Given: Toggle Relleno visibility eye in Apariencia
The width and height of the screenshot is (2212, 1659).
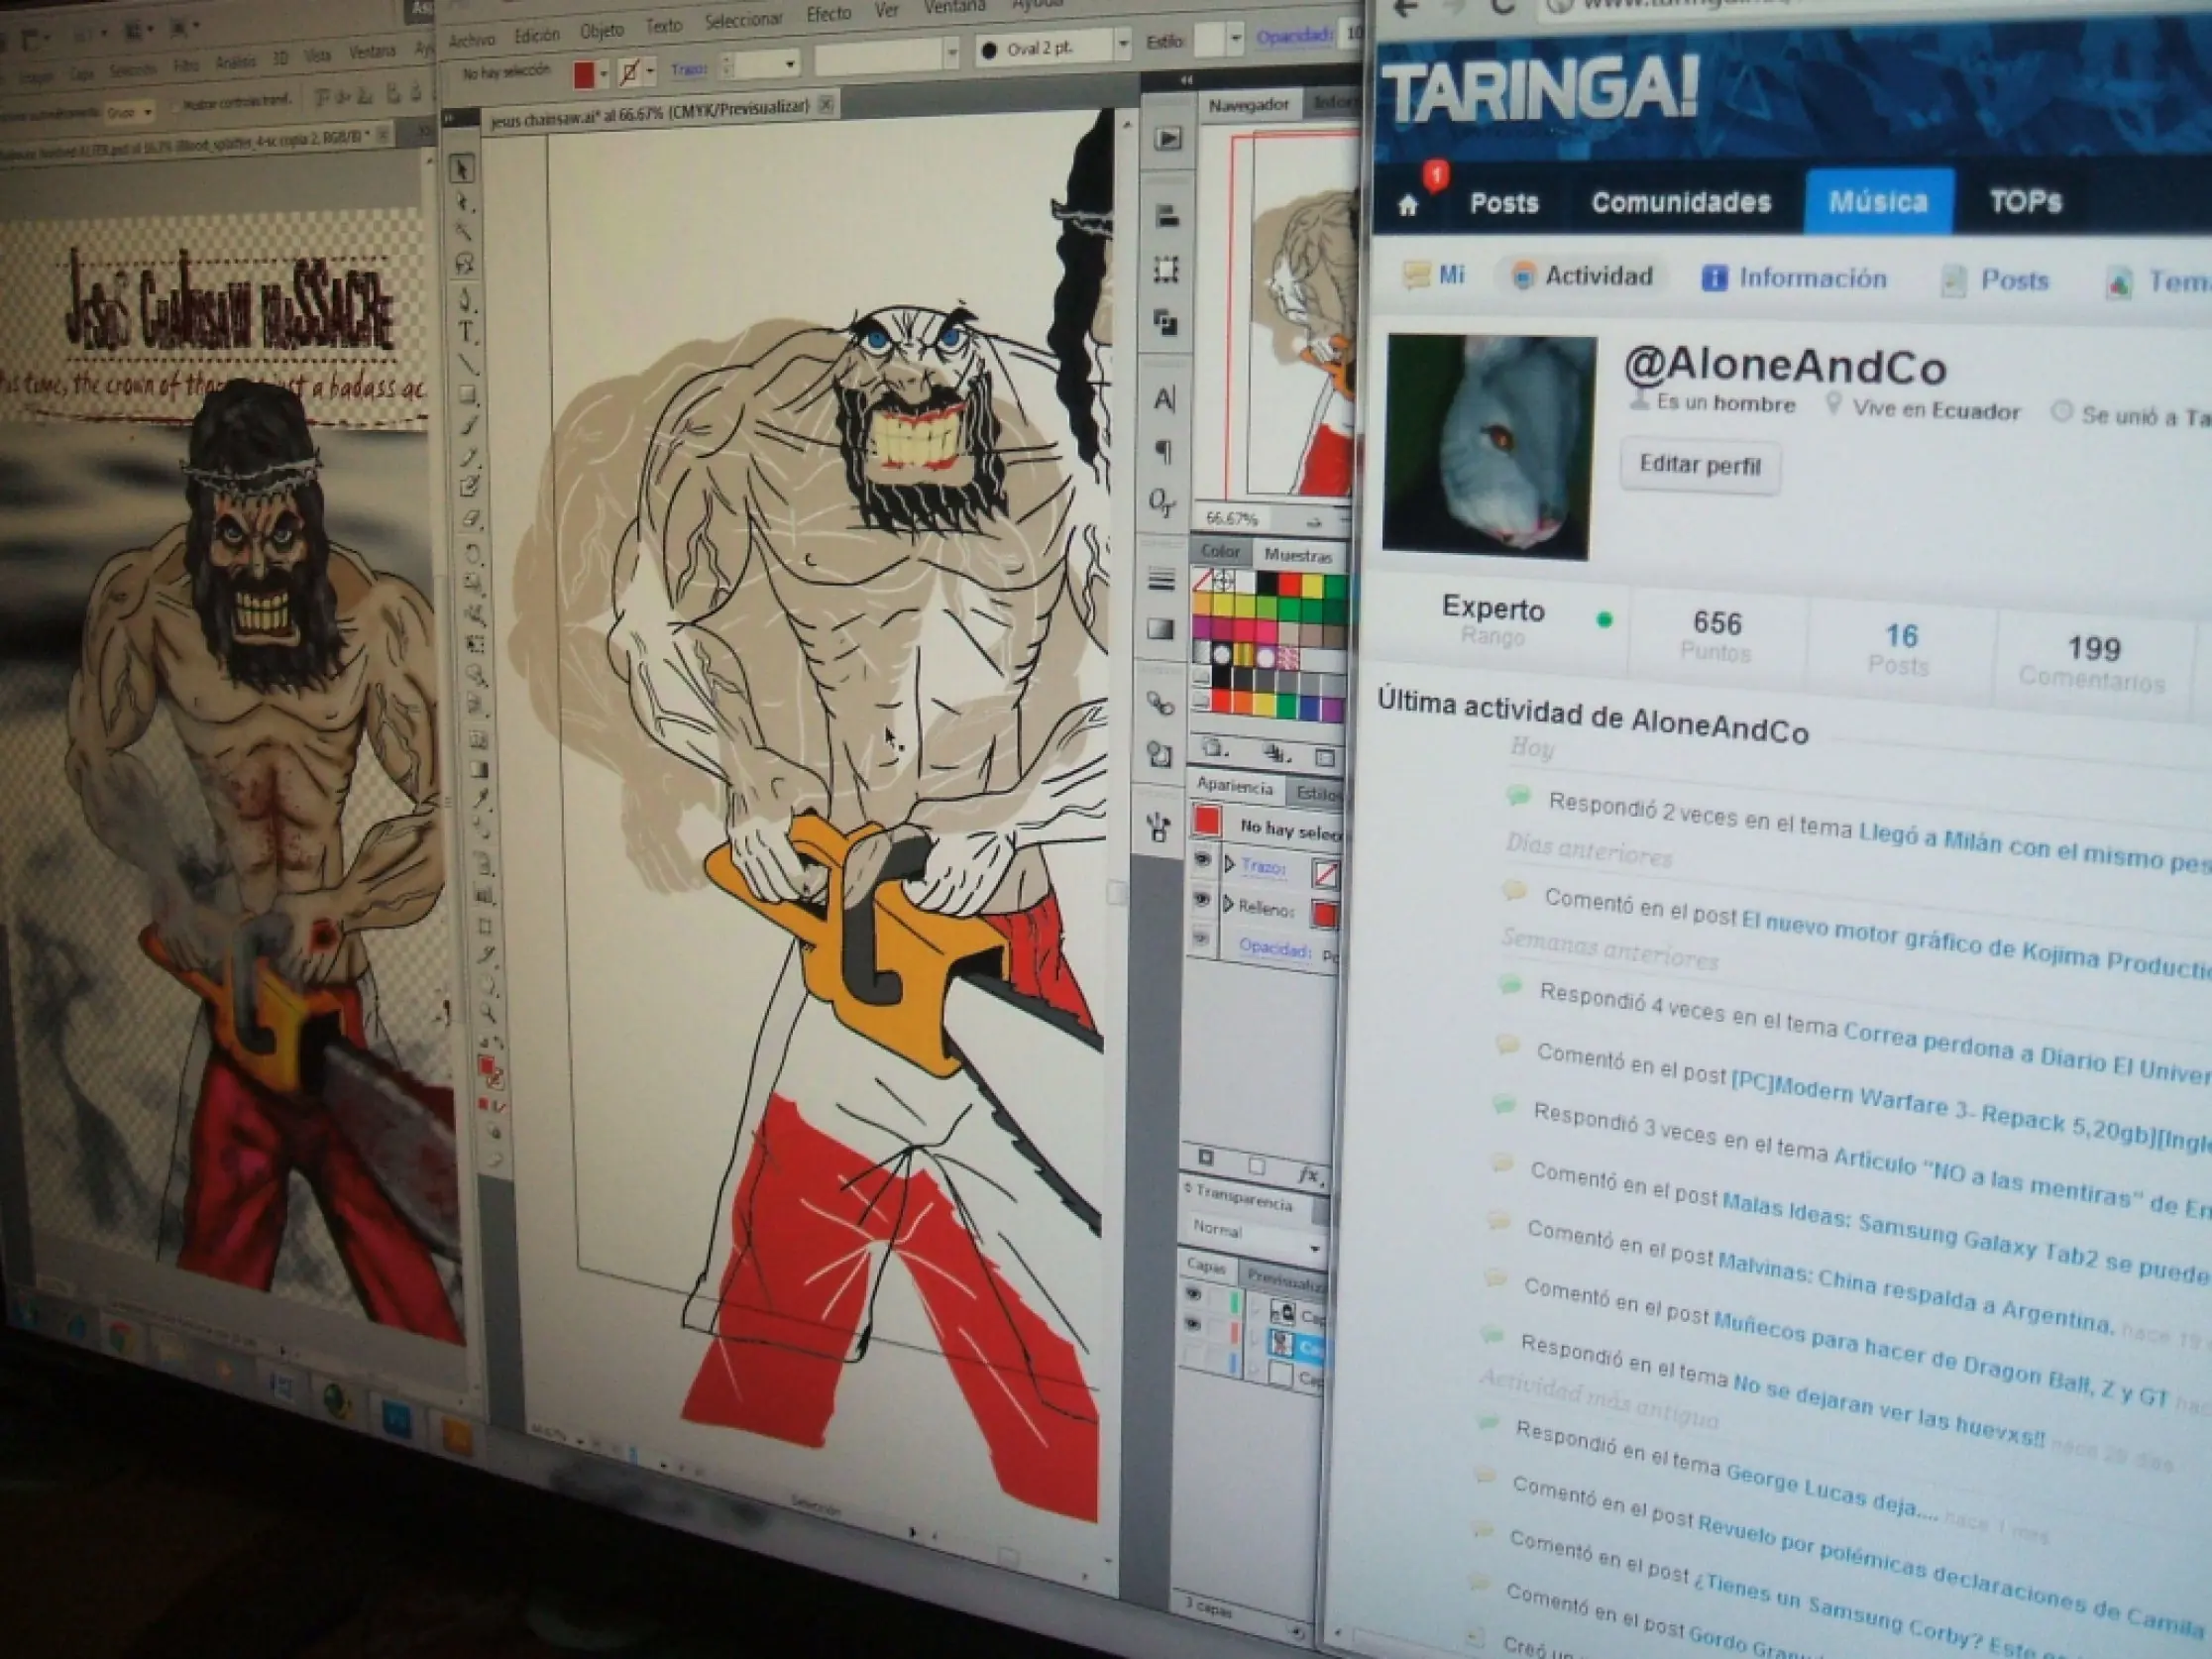Looking at the screenshot, I should click(x=1201, y=900).
